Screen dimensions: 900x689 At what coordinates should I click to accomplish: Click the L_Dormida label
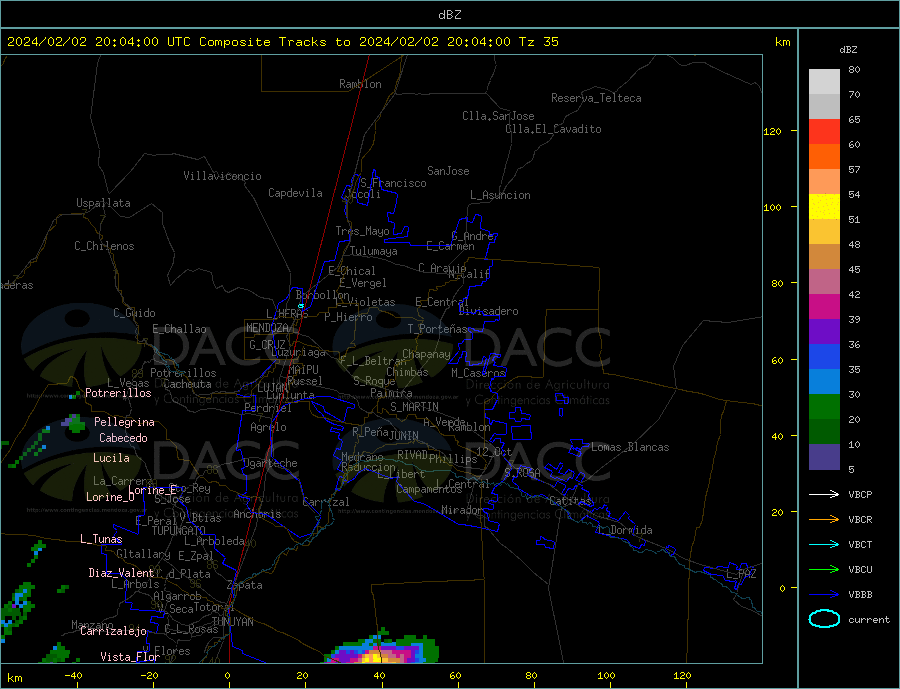coord(626,530)
